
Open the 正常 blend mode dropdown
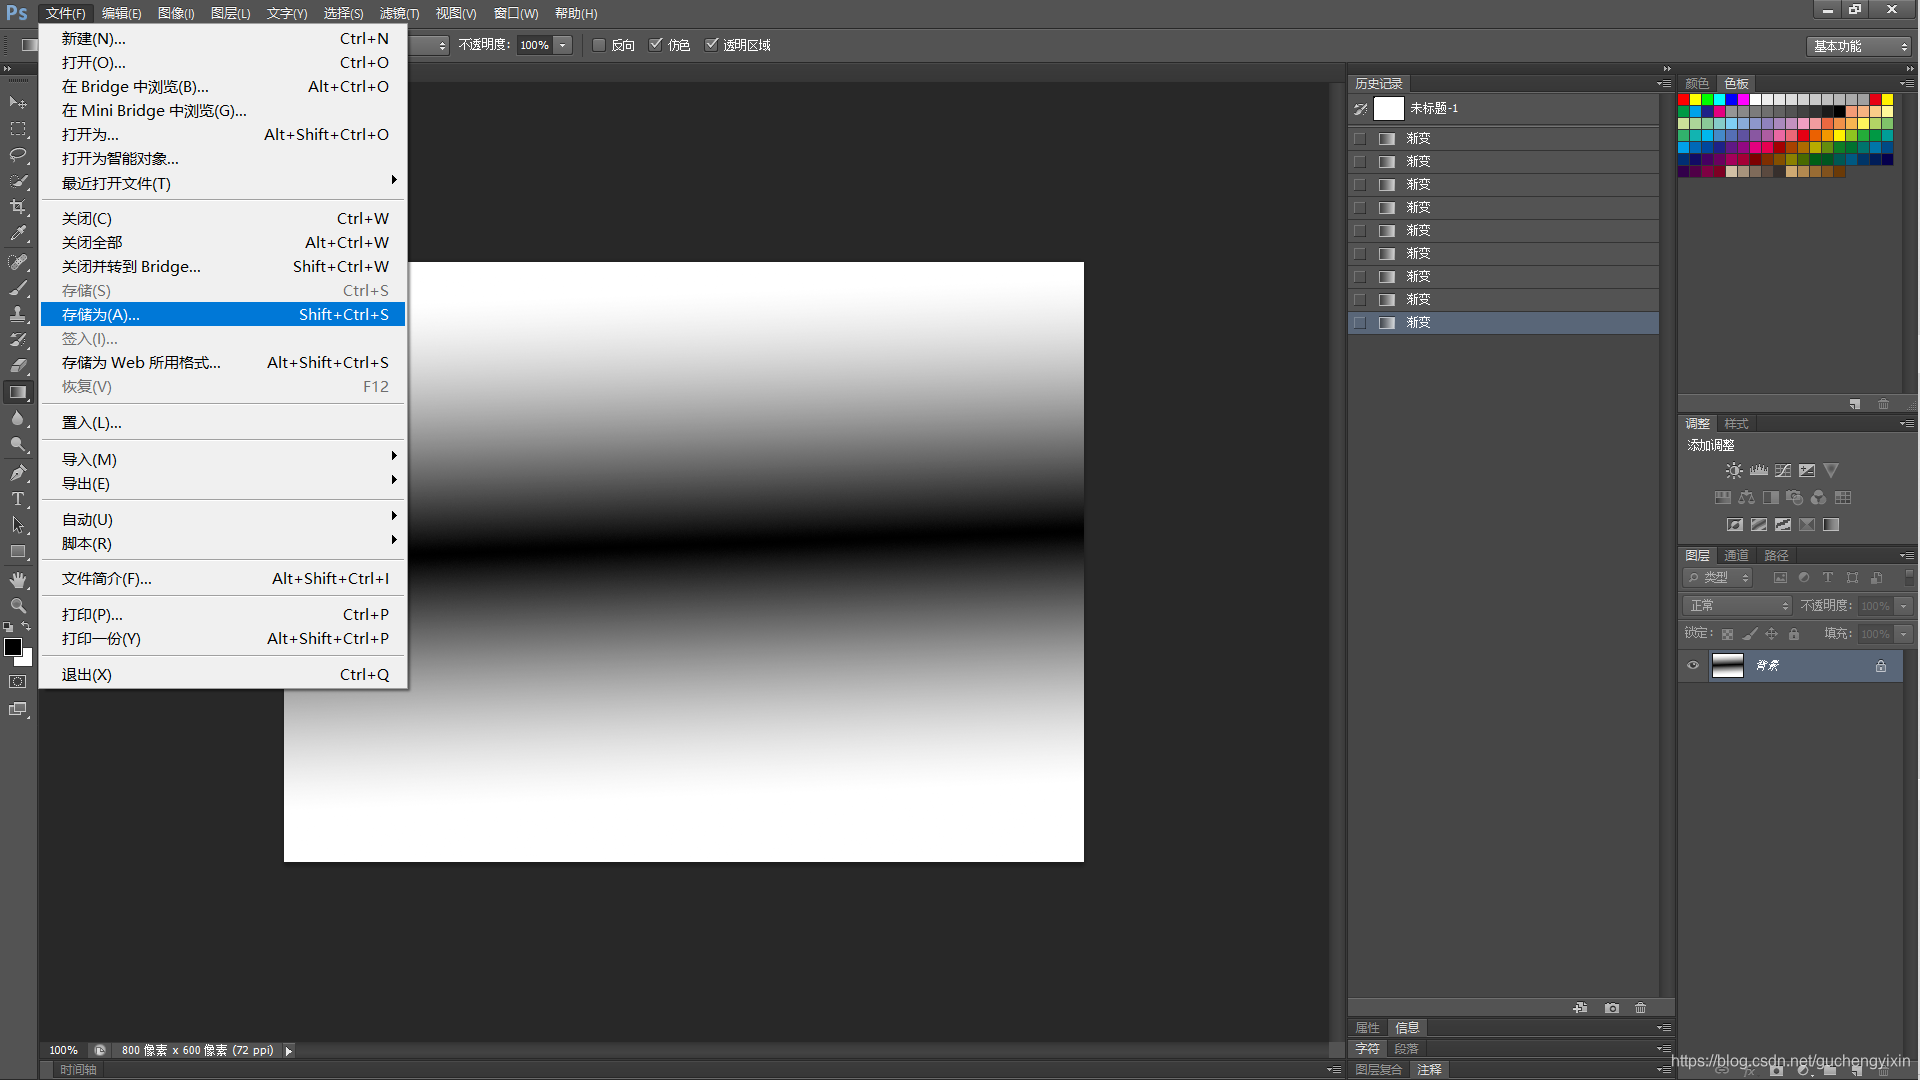tap(1738, 606)
